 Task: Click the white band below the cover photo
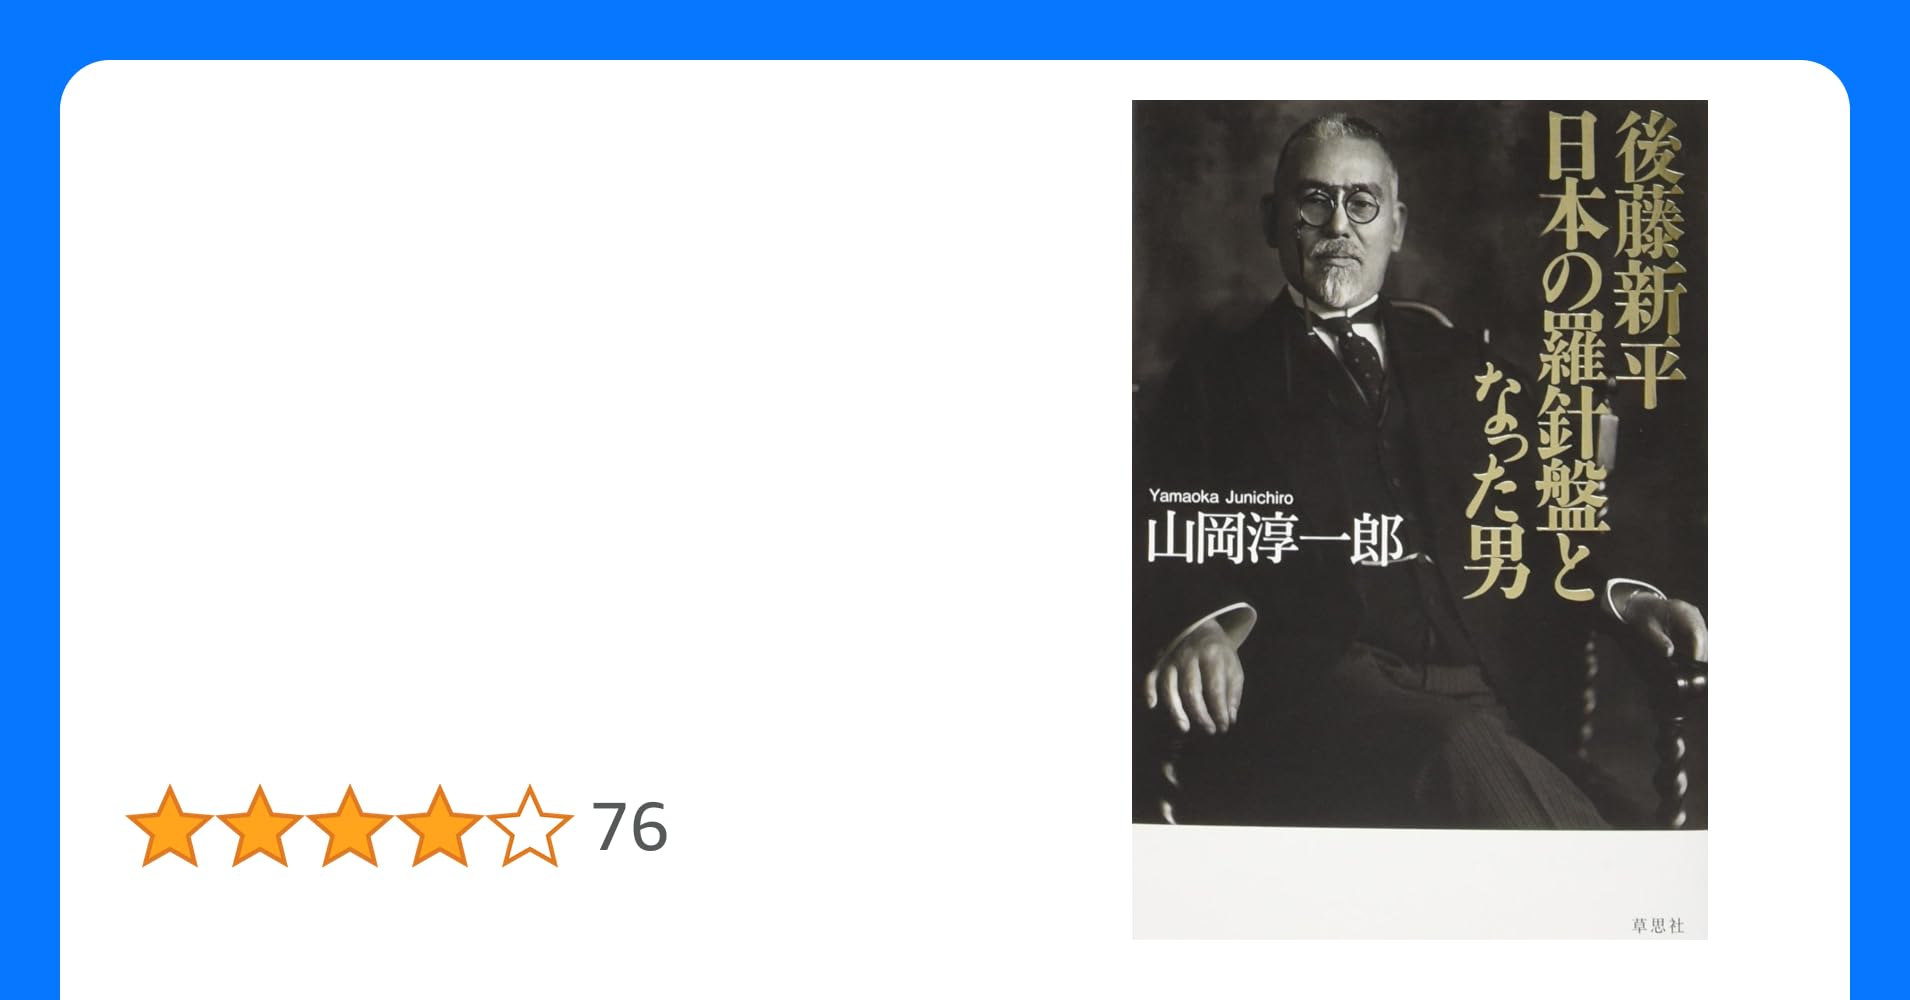[1419, 883]
